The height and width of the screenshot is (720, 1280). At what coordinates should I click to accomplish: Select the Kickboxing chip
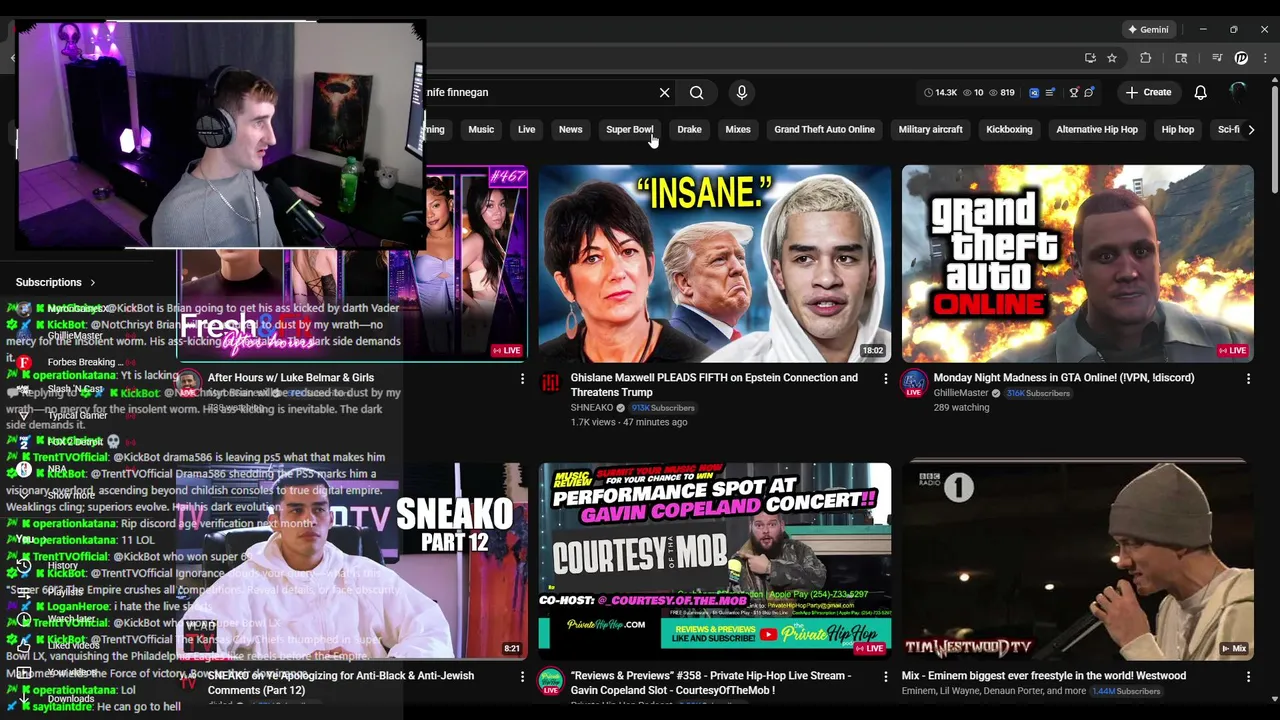point(1009,130)
